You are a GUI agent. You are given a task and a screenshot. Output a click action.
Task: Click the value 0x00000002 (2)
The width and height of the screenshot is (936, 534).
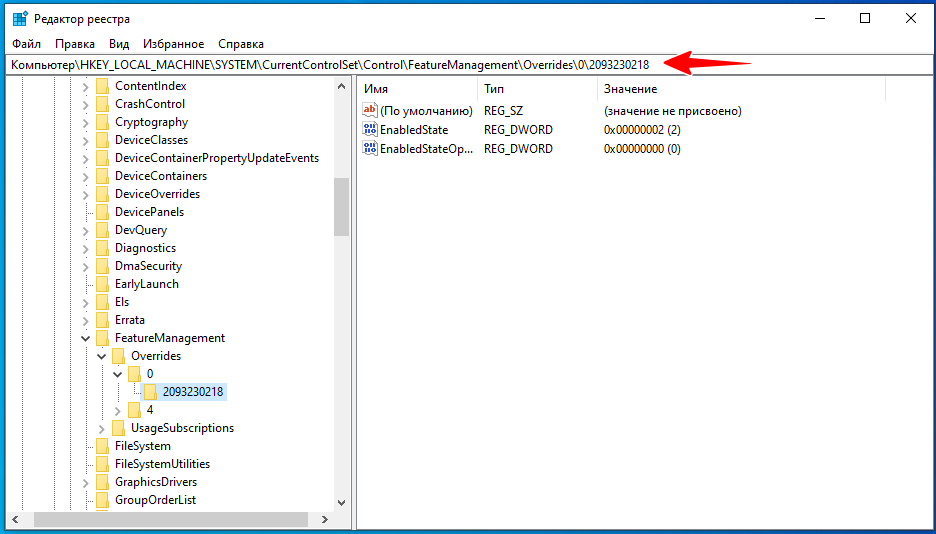click(642, 130)
